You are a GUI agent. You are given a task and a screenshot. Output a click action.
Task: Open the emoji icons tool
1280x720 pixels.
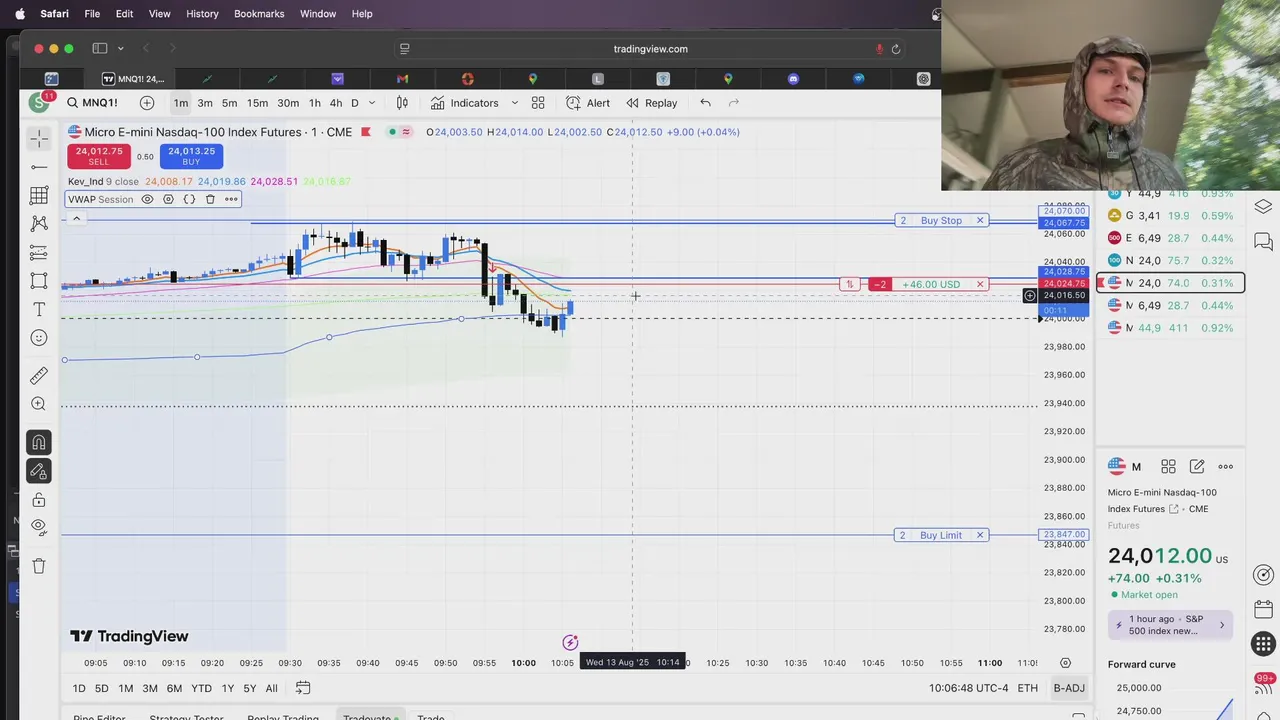39,338
